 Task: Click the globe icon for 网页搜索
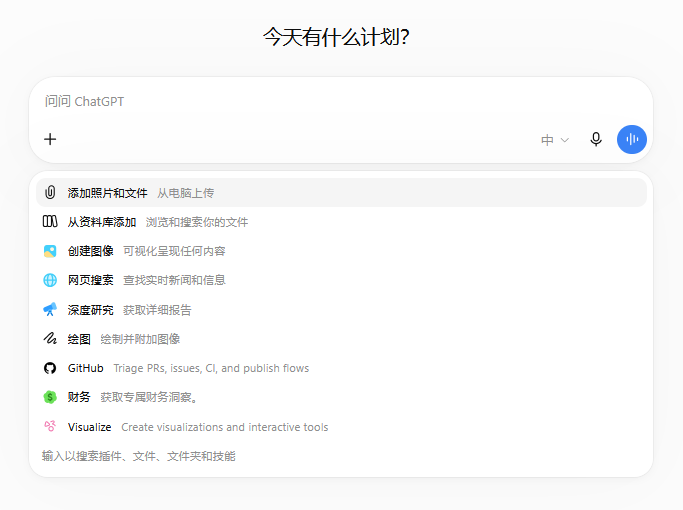coord(50,280)
